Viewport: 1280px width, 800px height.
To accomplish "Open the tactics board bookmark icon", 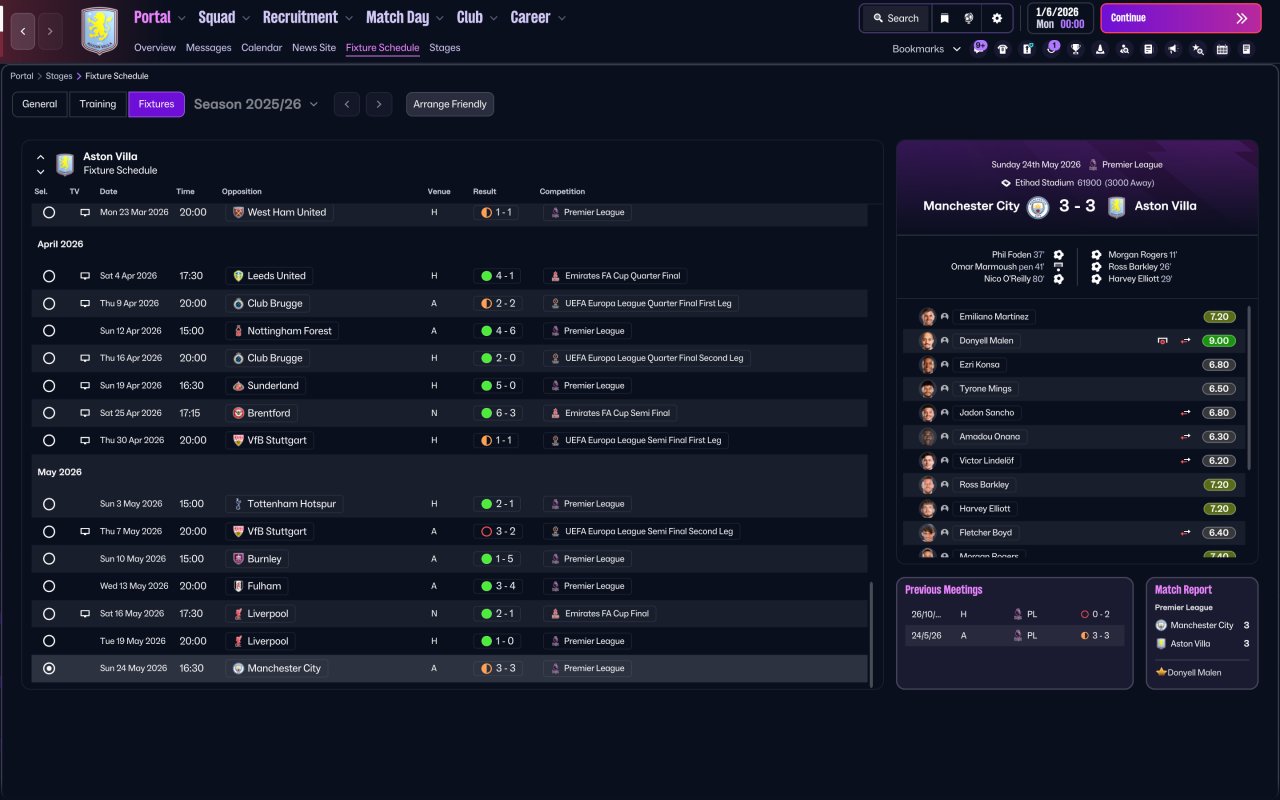I will click(x=1027, y=49).
